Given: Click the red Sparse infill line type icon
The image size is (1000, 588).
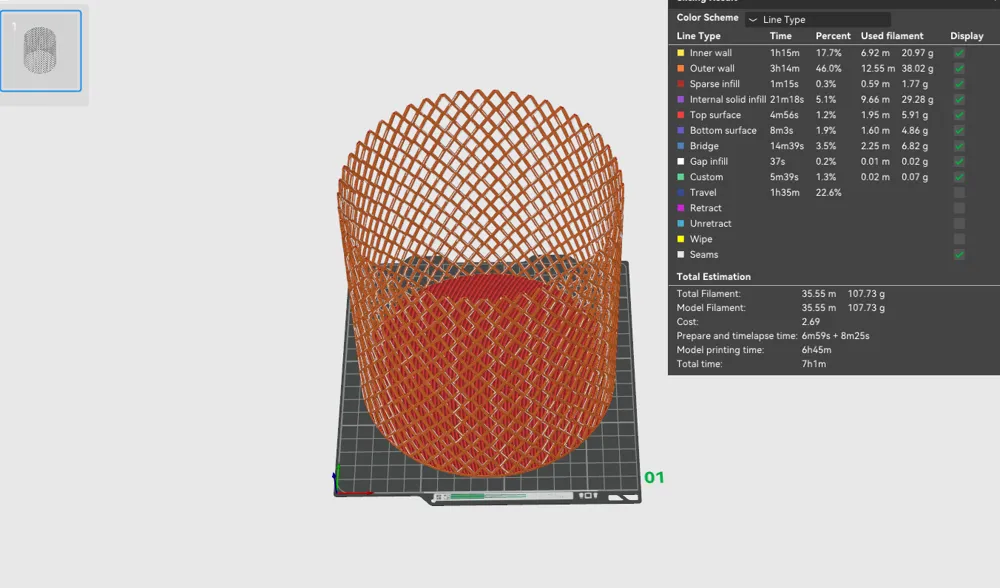Looking at the screenshot, I should 682,84.
